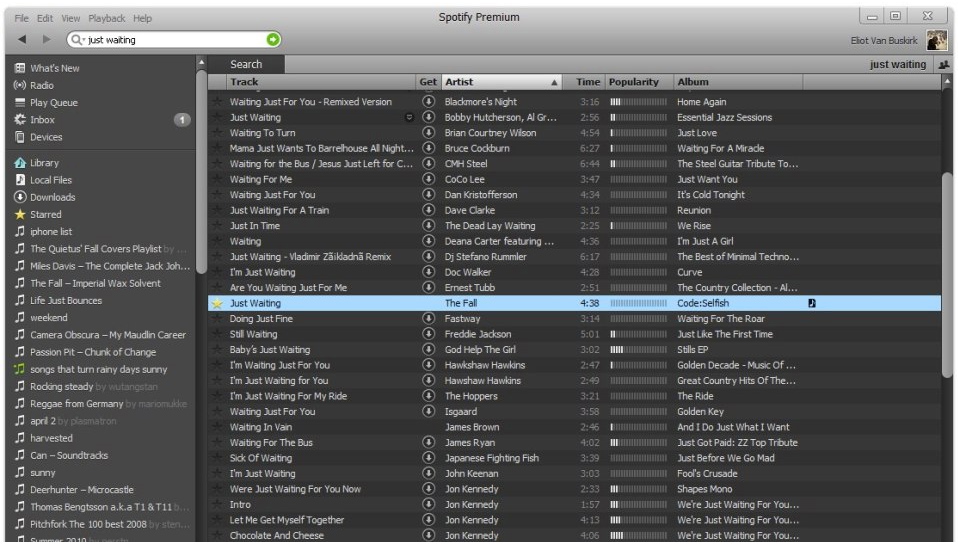Screen dimensions: 958x547
Task: Open artist James Brown link
Action: 472,427
